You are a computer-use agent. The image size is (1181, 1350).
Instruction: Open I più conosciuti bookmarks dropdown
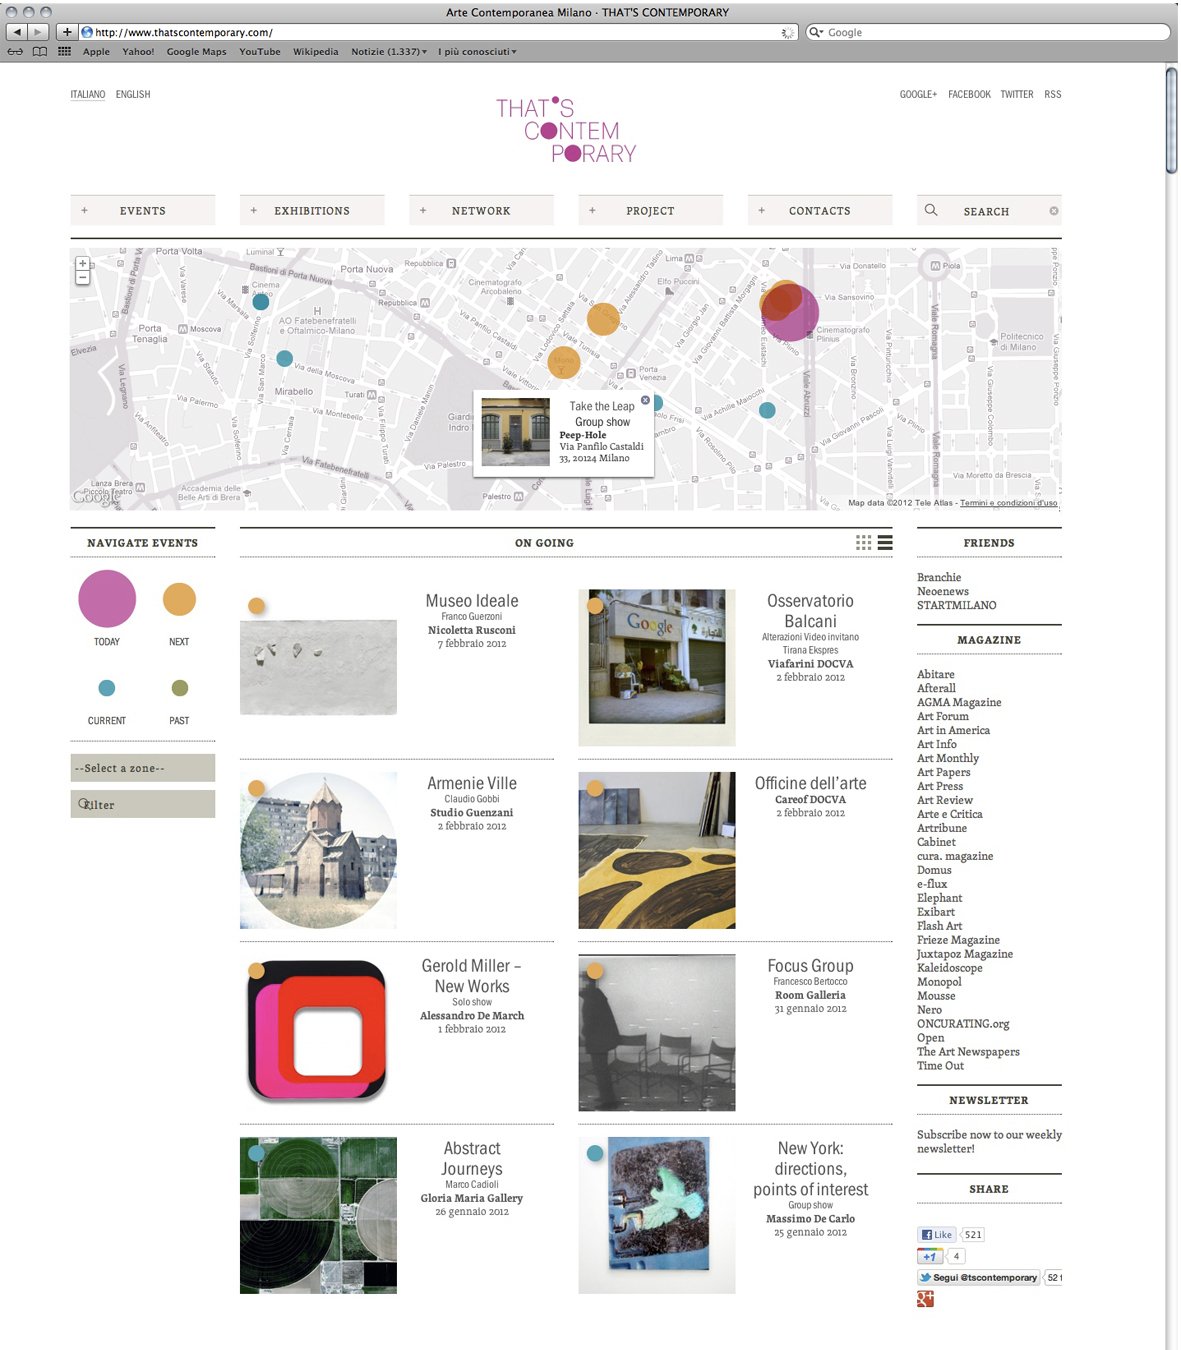coord(477,51)
